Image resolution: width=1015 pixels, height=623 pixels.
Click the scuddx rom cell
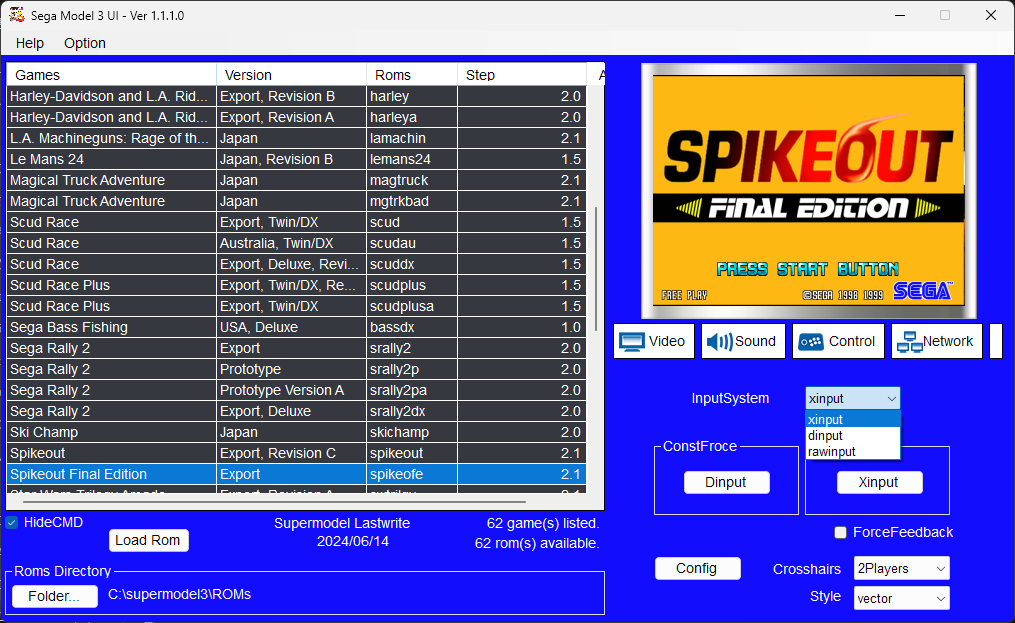click(412, 264)
